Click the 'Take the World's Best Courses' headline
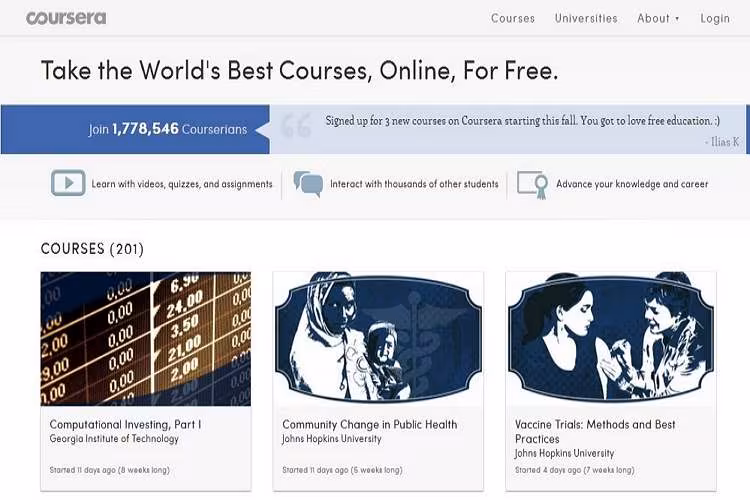This screenshot has width=750, height=500. [x=299, y=70]
